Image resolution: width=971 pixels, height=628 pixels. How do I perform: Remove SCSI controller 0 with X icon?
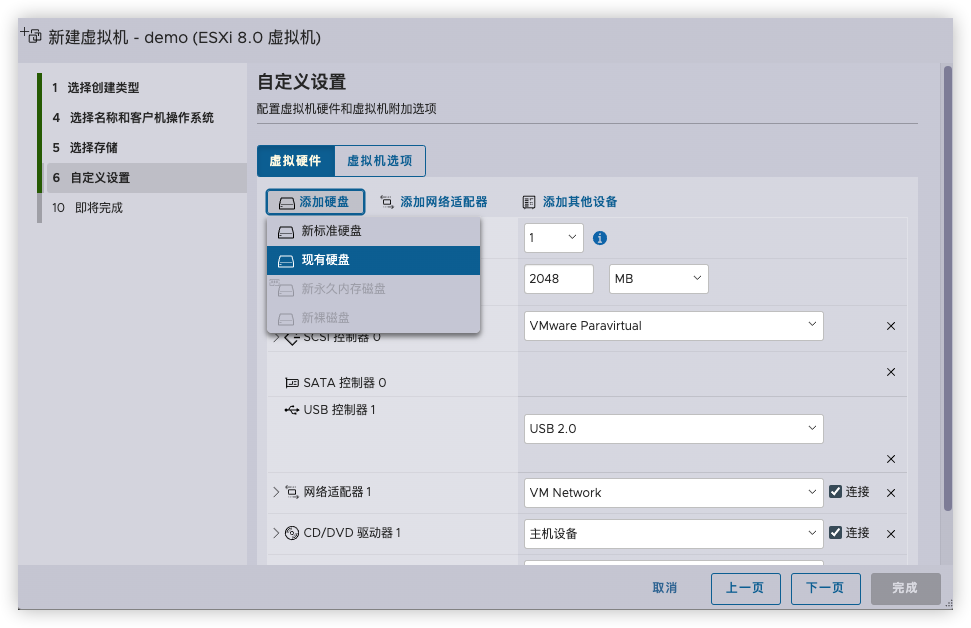(891, 326)
